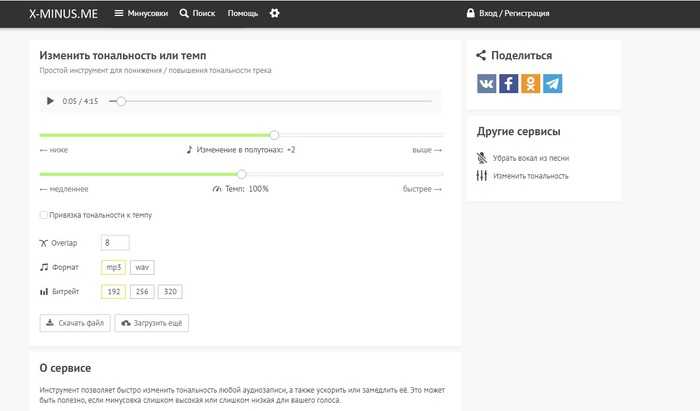Click the music note icon near Изменение в полутонах
The image size is (700, 411).
click(189, 149)
